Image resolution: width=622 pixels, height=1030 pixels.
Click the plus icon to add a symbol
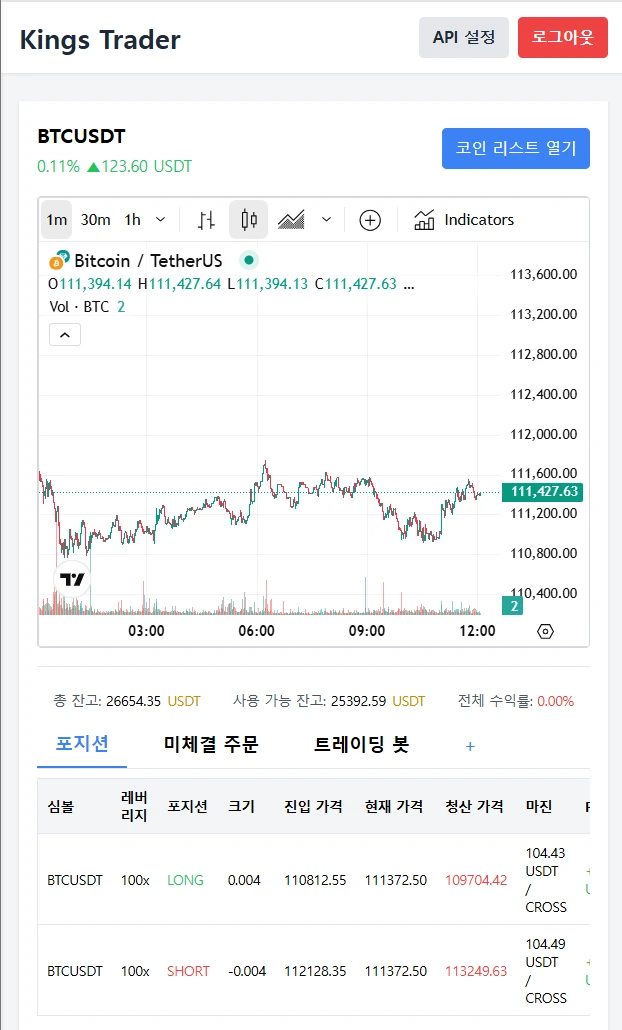tap(370, 219)
